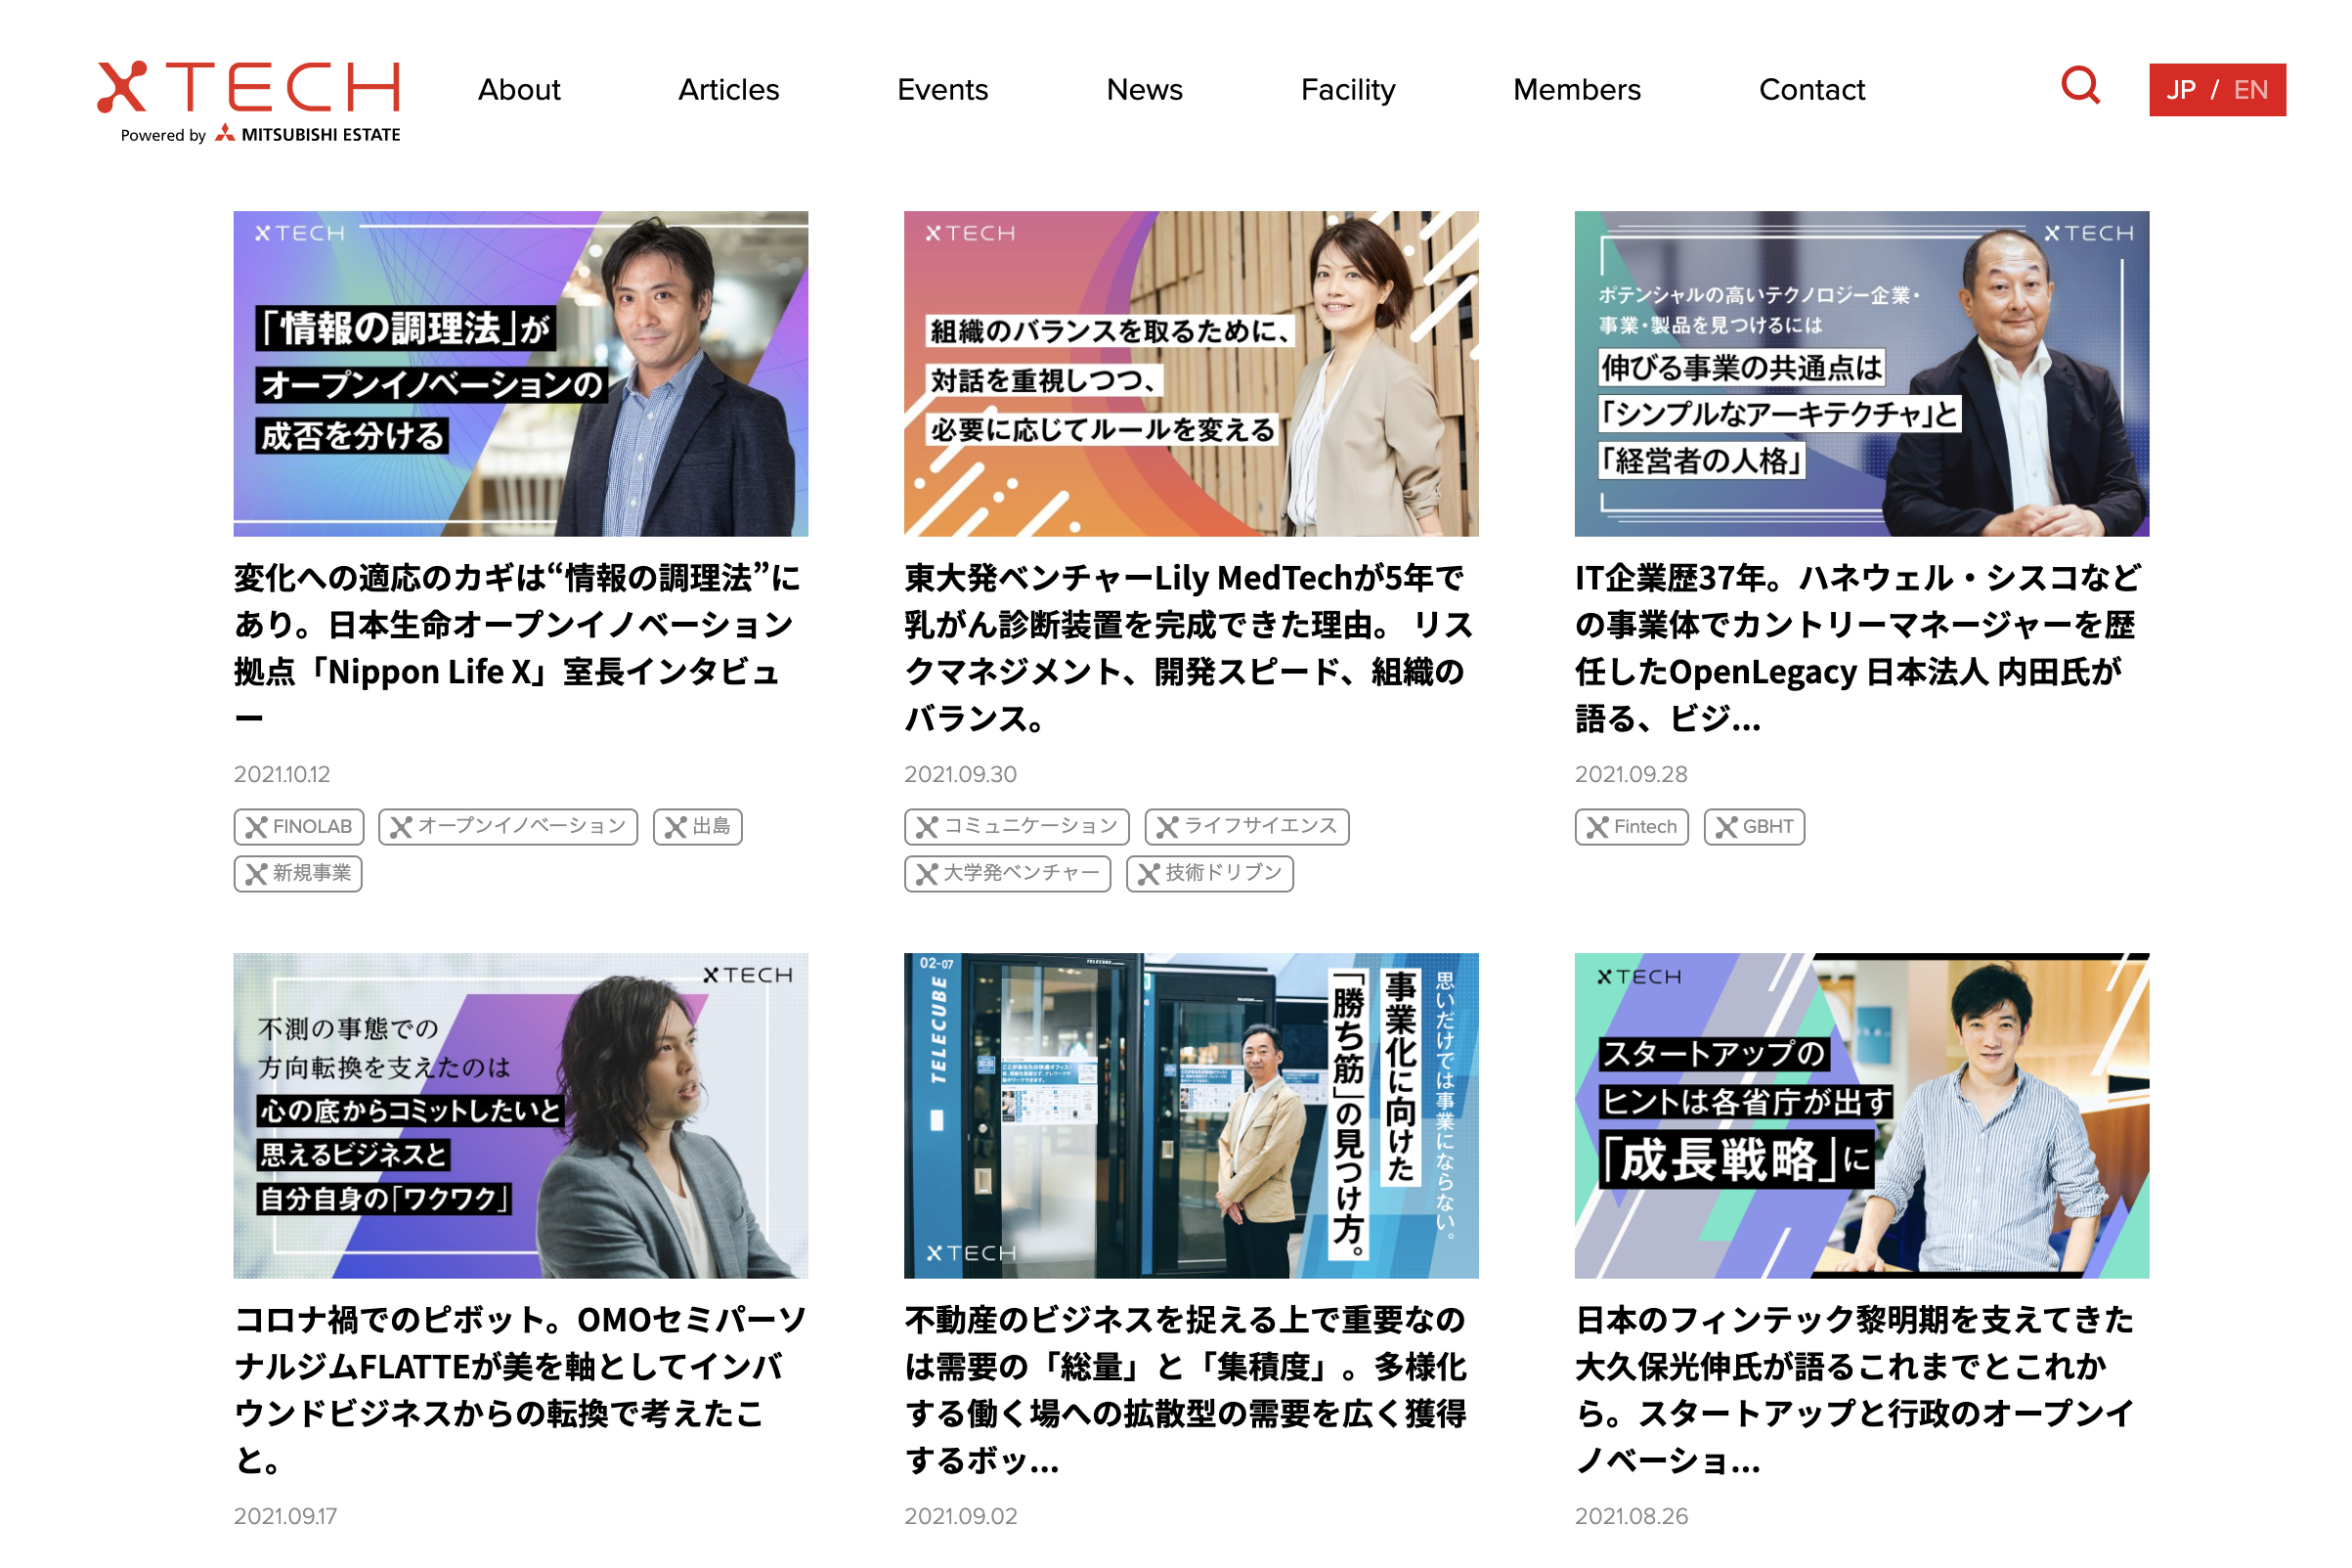The image size is (2352, 1568).
Task: Filter by the 出島 tag
Action: tap(698, 827)
